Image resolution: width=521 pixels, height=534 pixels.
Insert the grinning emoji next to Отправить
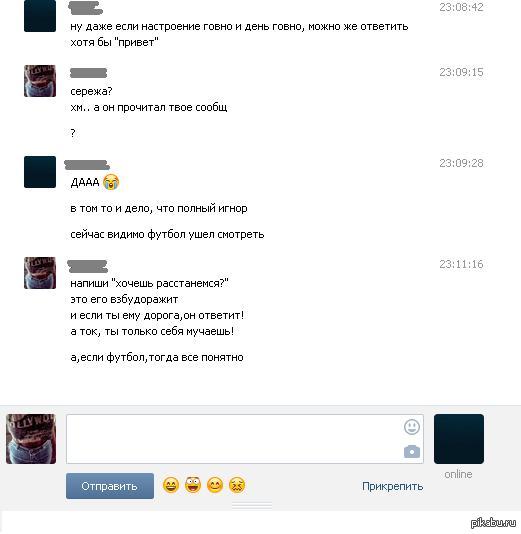171,485
